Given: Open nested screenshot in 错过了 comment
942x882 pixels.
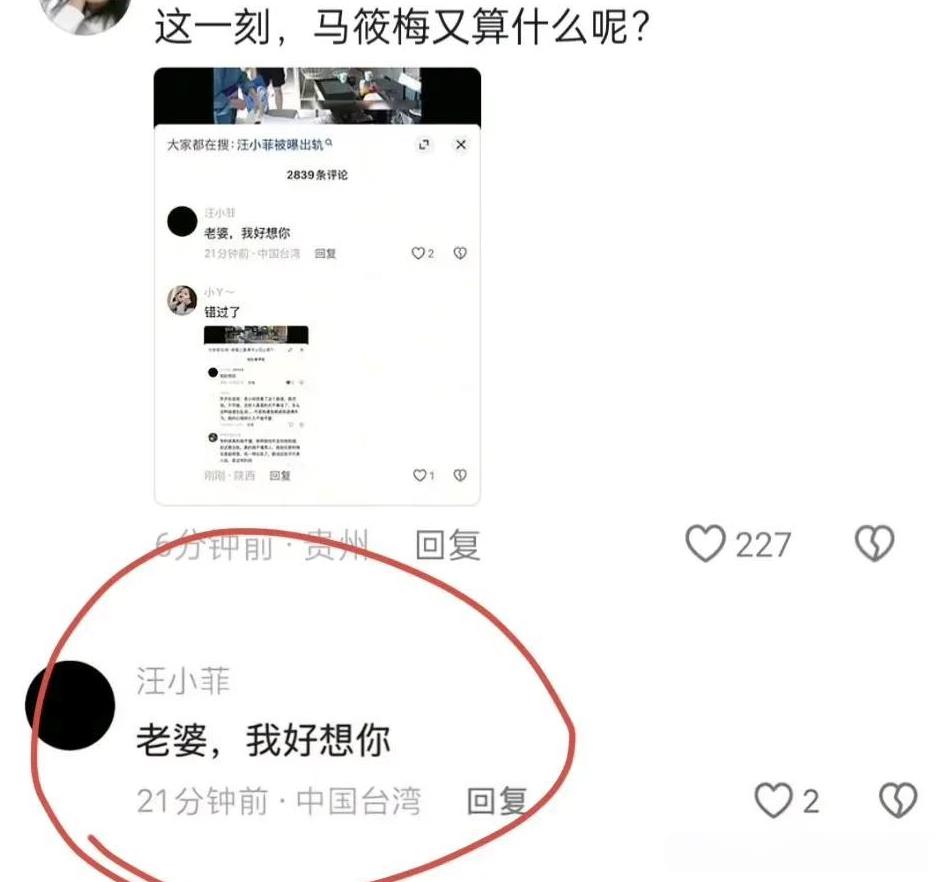Looking at the screenshot, I should tap(256, 394).
